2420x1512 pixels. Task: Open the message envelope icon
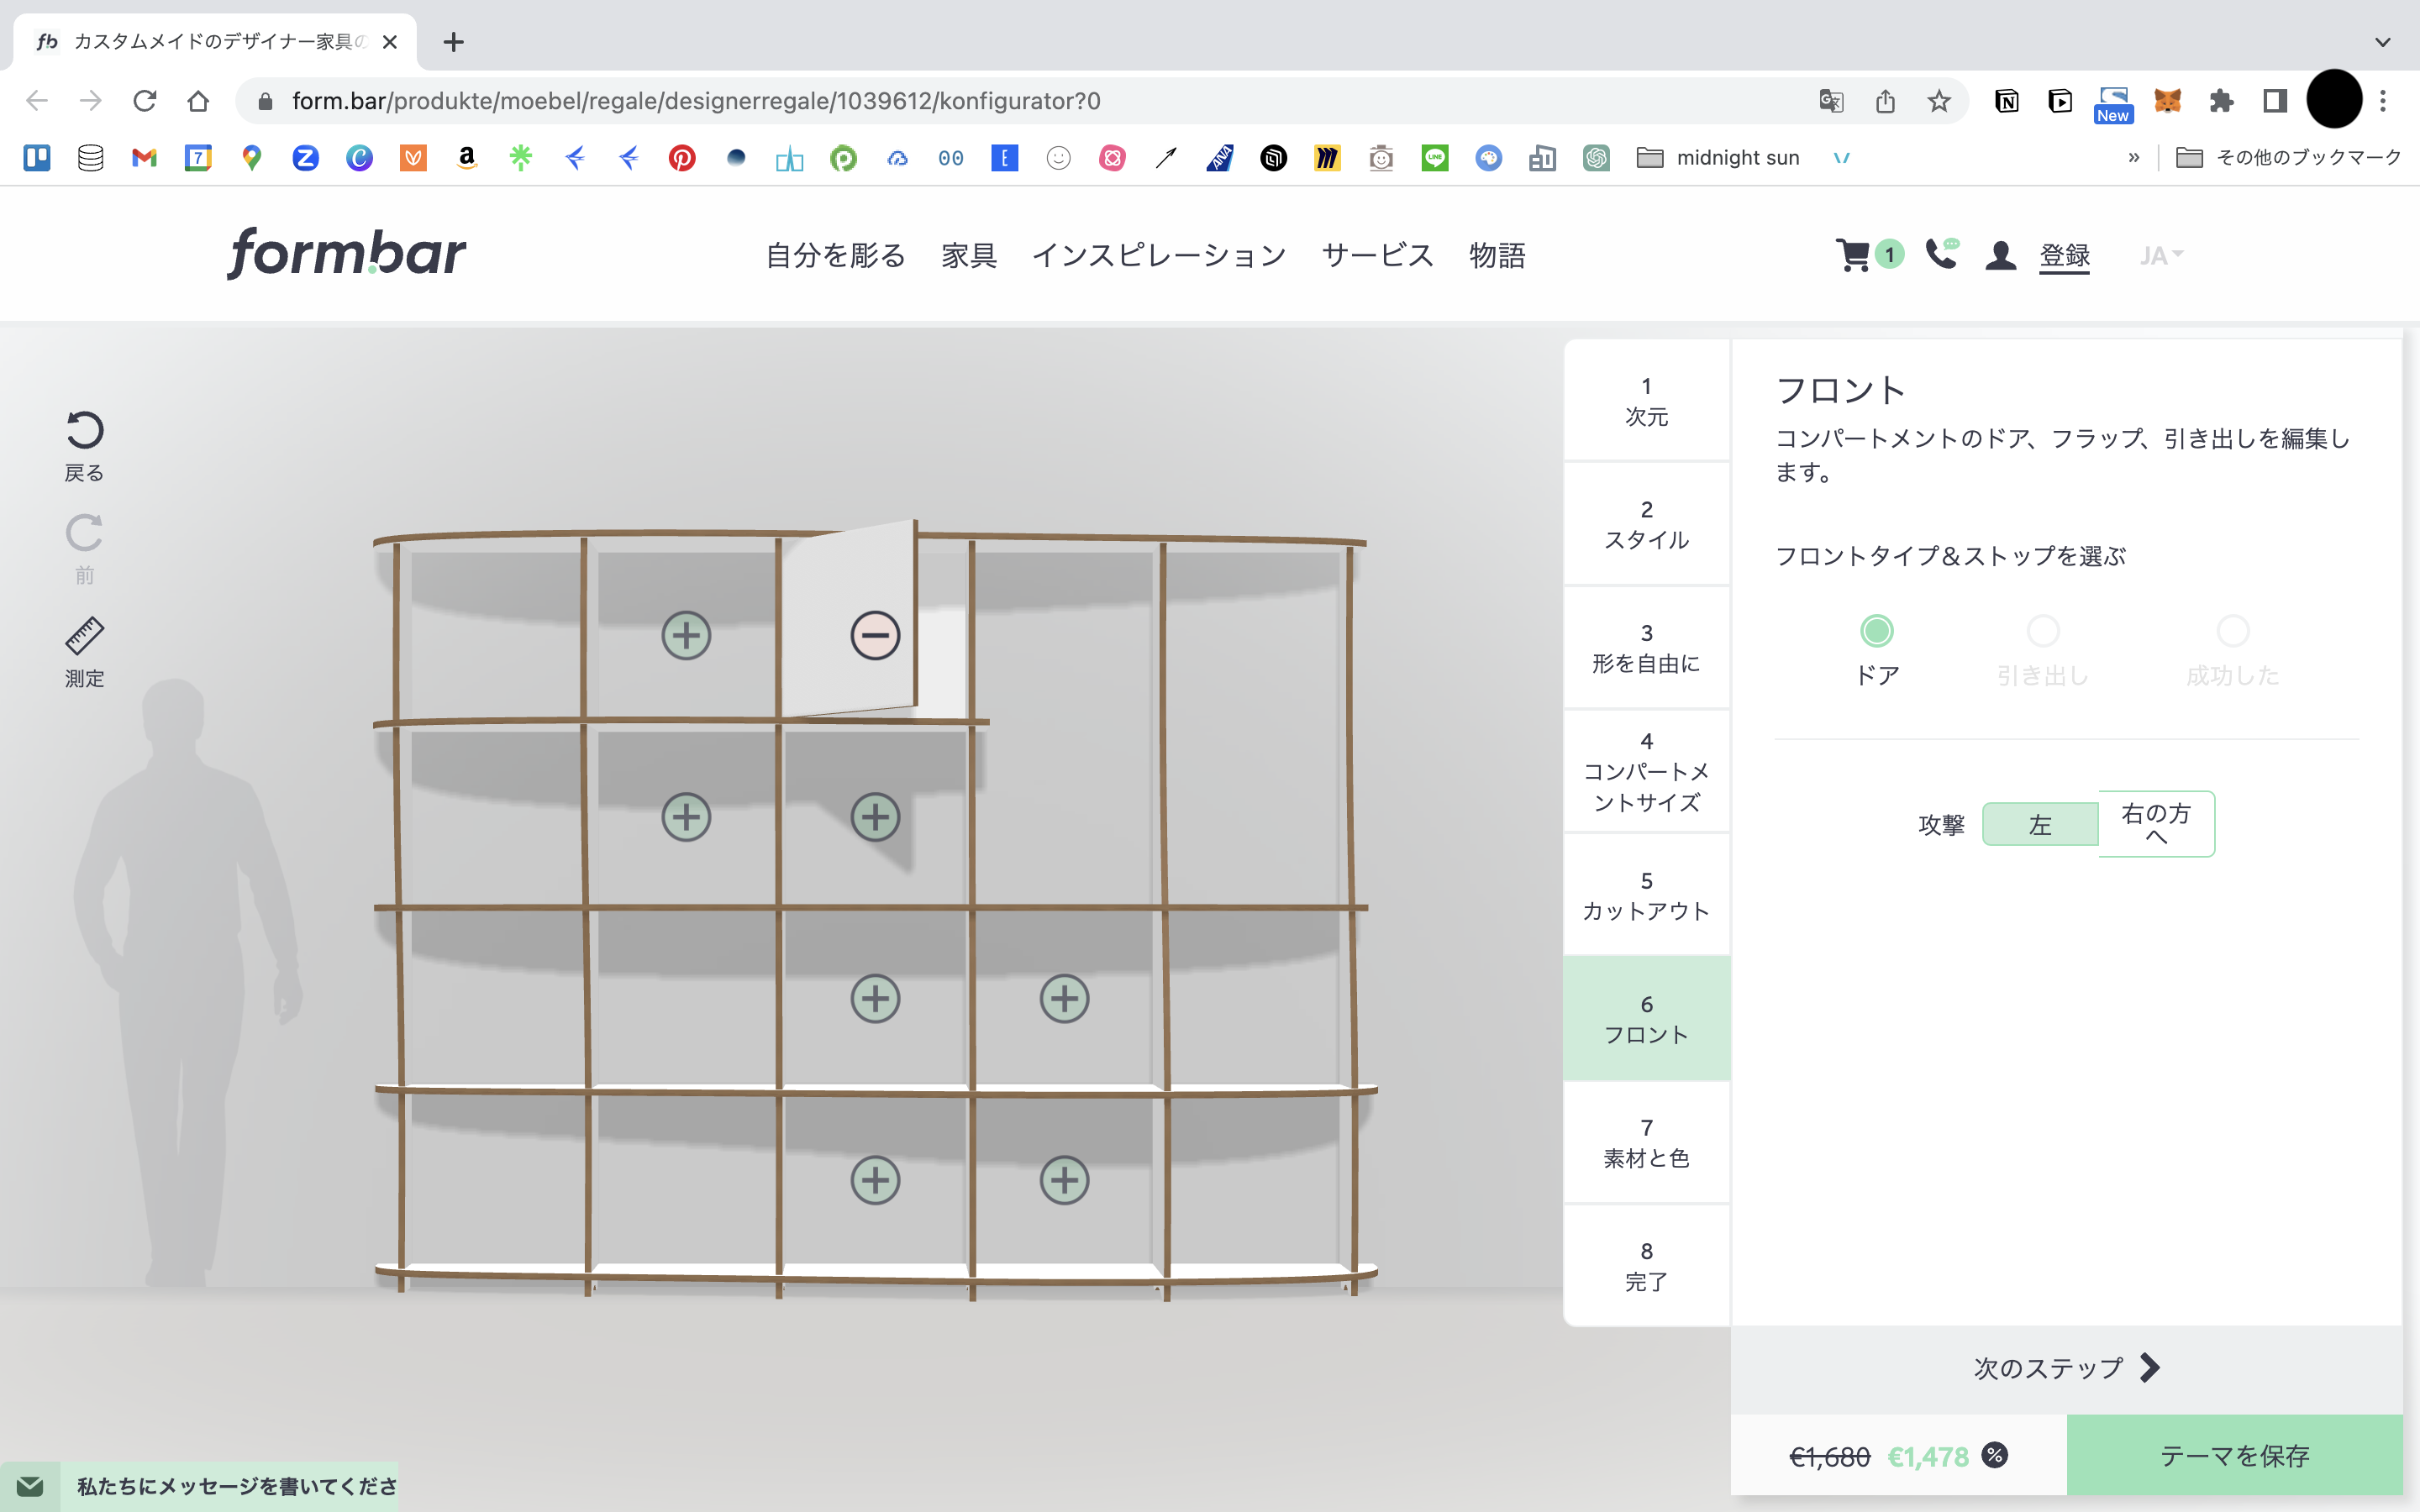pyautogui.click(x=30, y=1486)
